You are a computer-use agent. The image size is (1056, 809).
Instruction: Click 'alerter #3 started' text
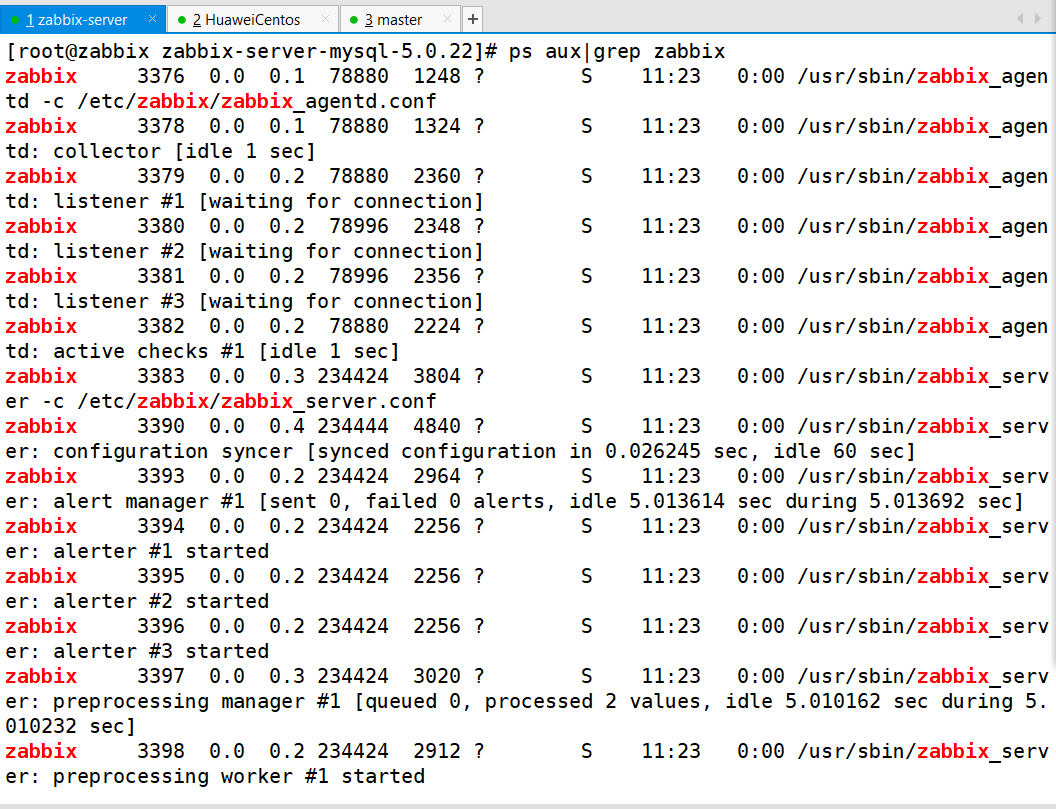[x=161, y=651]
